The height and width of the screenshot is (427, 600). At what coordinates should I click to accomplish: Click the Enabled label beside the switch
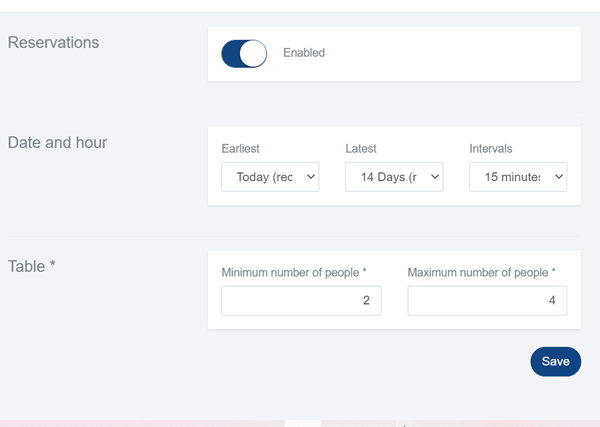pyautogui.click(x=304, y=53)
